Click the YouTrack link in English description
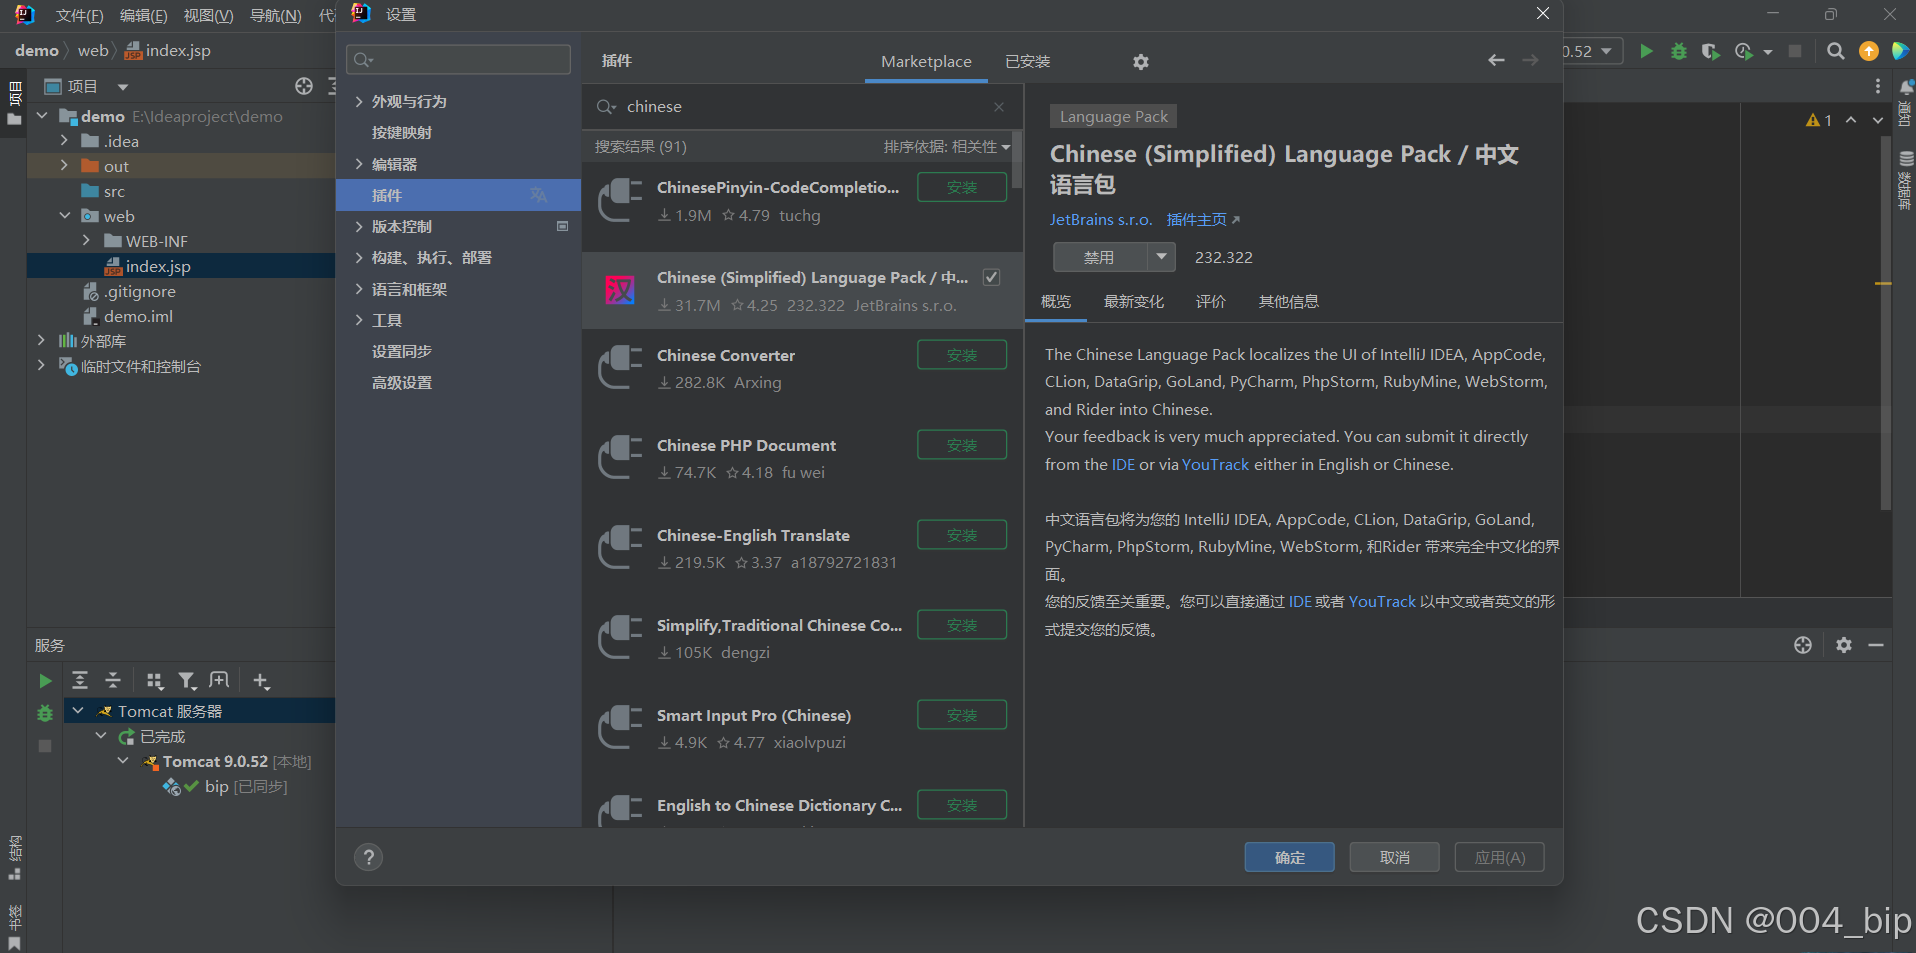This screenshot has height=953, width=1916. [1215, 465]
